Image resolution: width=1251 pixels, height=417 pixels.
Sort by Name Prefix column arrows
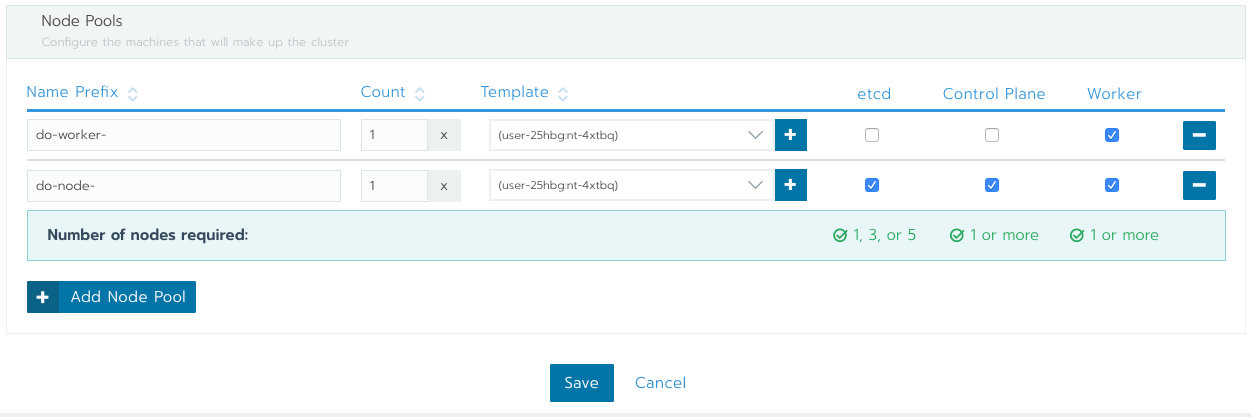[x=133, y=93]
